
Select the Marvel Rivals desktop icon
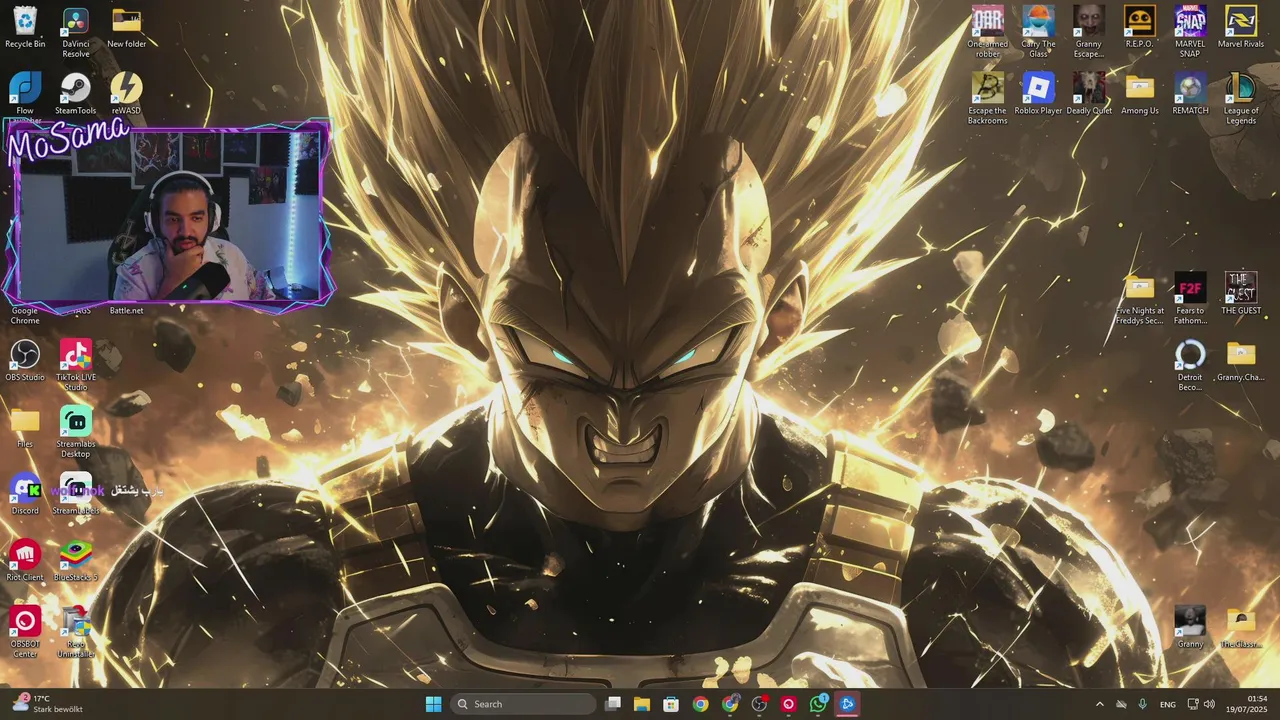coord(1241,27)
